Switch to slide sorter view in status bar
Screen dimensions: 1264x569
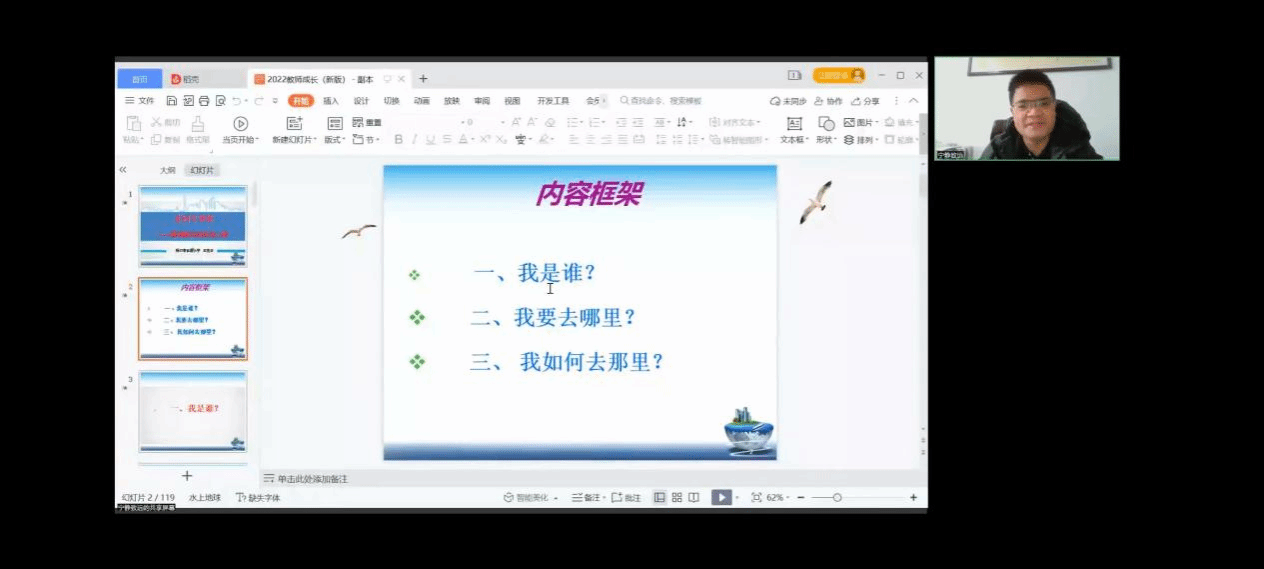pyautogui.click(x=677, y=497)
